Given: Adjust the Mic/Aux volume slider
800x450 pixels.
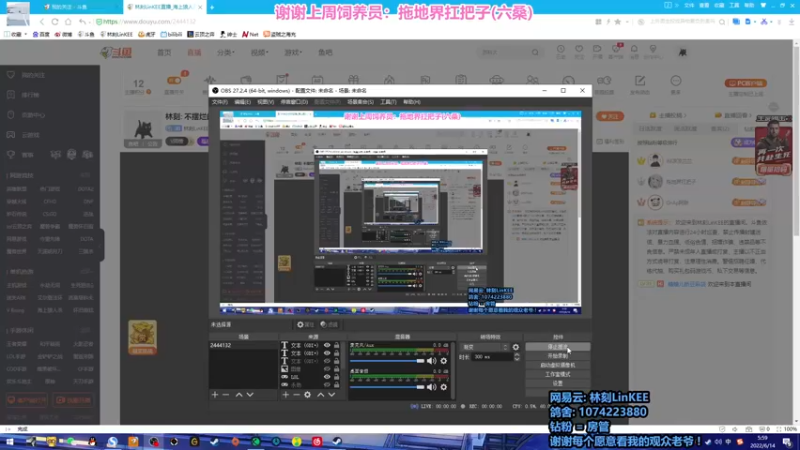Looking at the screenshot, I should tap(388, 361).
